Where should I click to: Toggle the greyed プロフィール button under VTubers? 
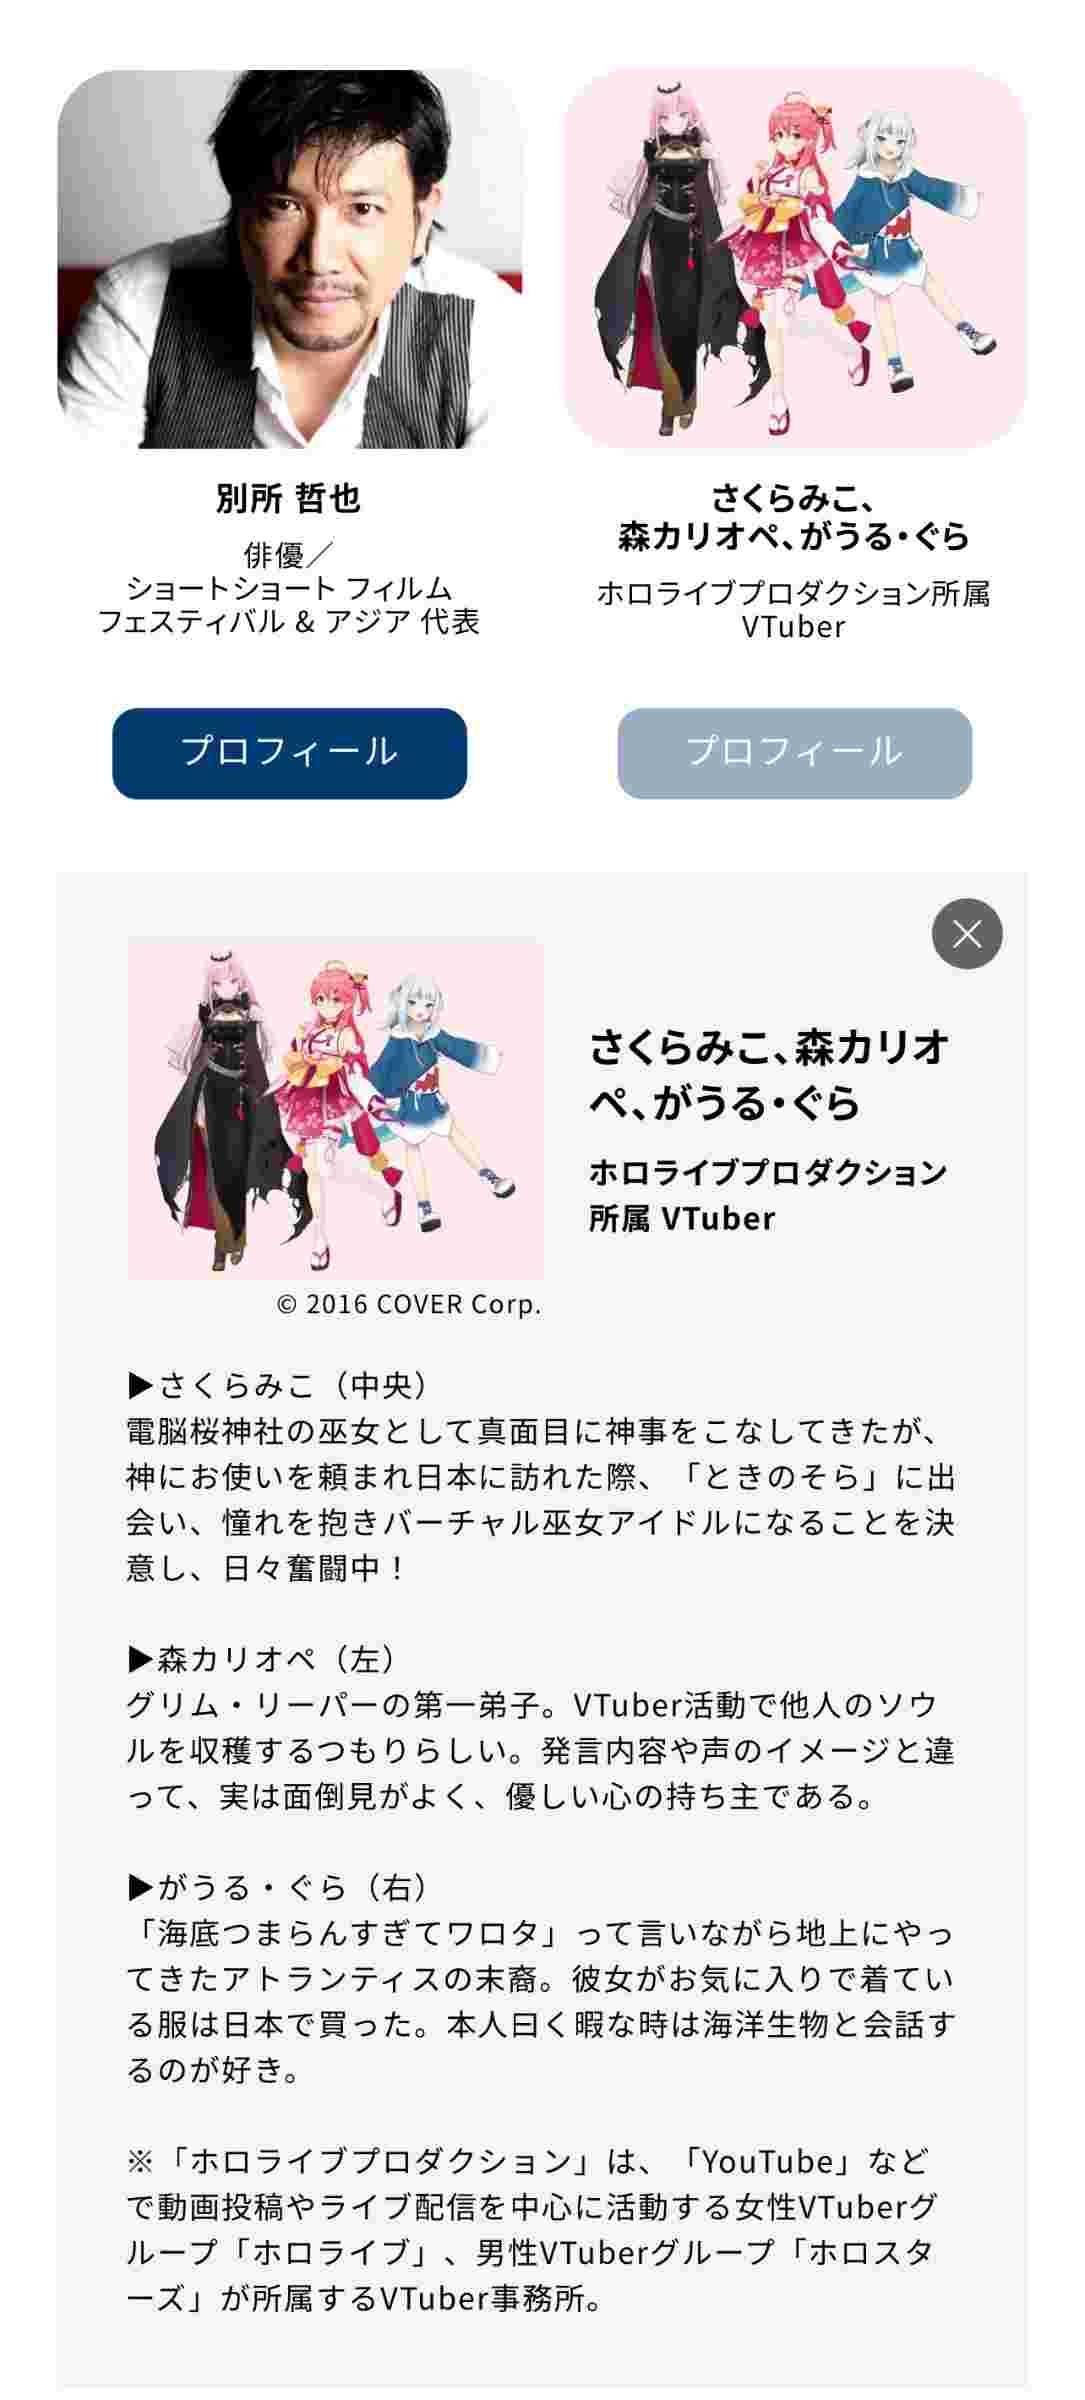click(794, 753)
